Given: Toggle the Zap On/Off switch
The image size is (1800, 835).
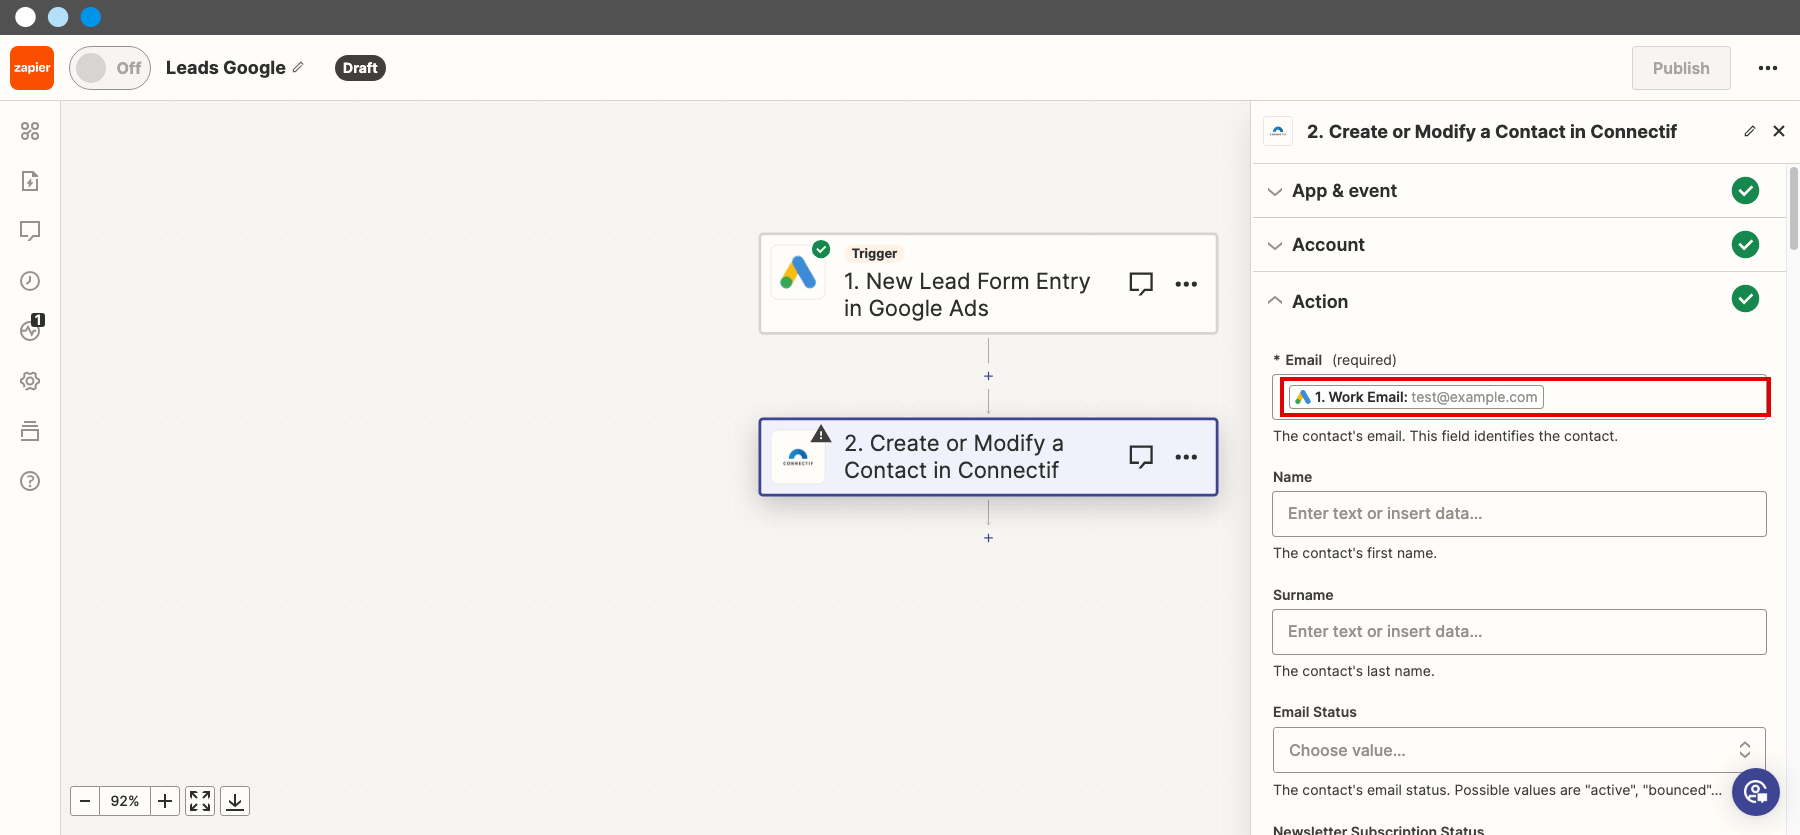Looking at the screenshot, I should 110,68.
